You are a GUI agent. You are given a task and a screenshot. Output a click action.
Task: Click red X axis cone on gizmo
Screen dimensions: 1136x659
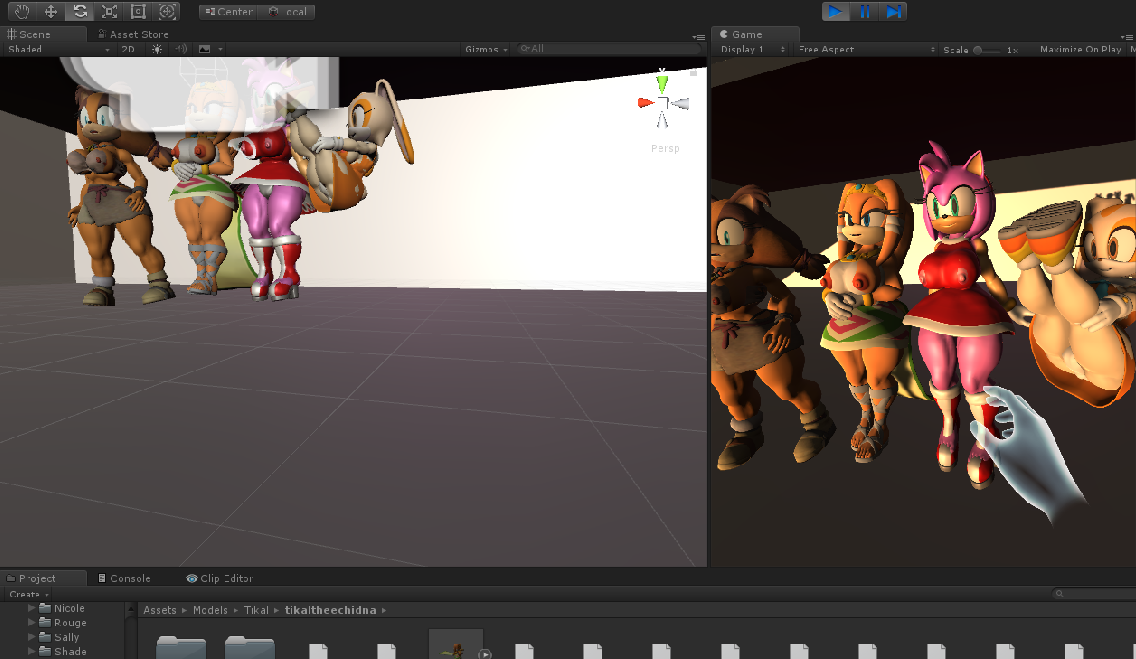[x=646, y=103]
